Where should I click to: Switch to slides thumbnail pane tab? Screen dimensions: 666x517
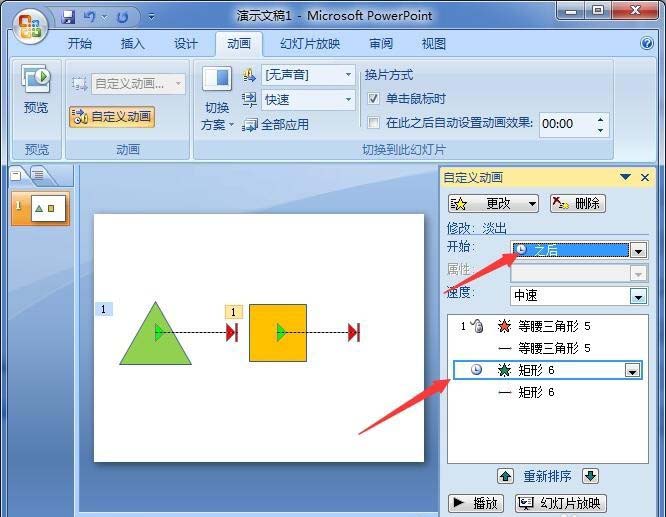click(x=16, y=175)
